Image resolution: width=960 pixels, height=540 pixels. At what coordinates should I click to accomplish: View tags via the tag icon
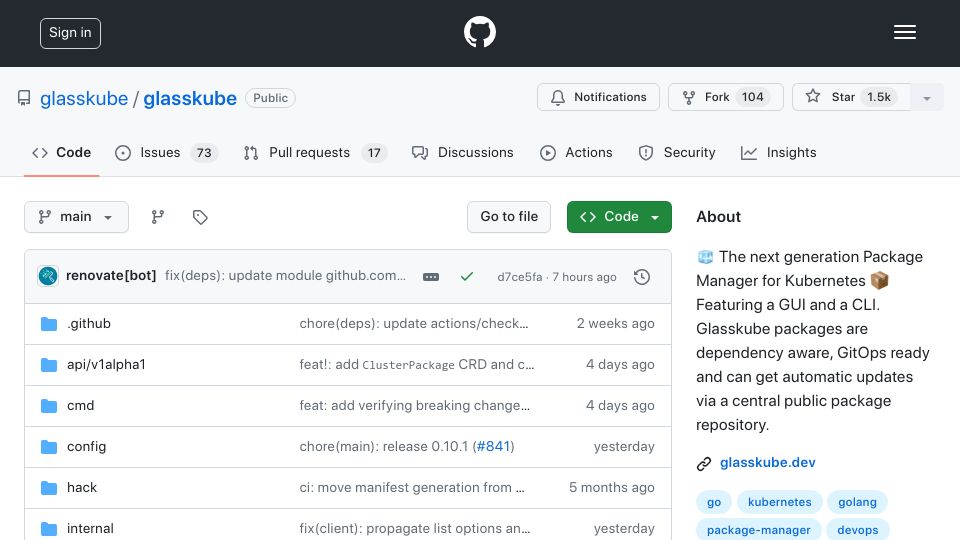[200, 217]
